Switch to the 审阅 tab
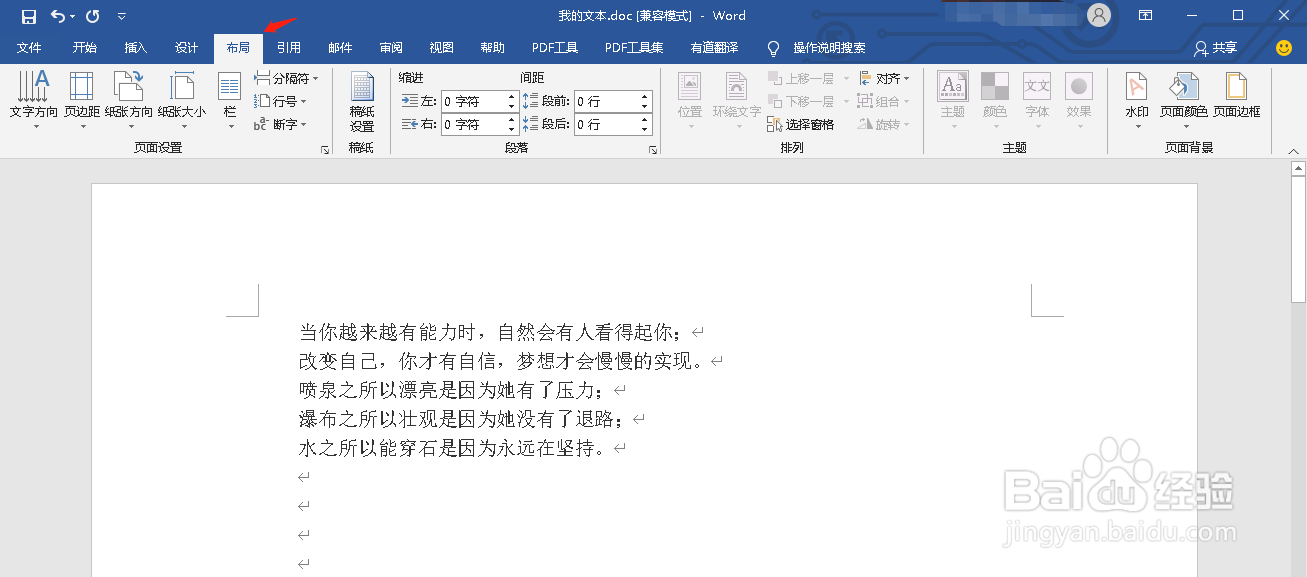1307x577 pixels. pos(391,48)
